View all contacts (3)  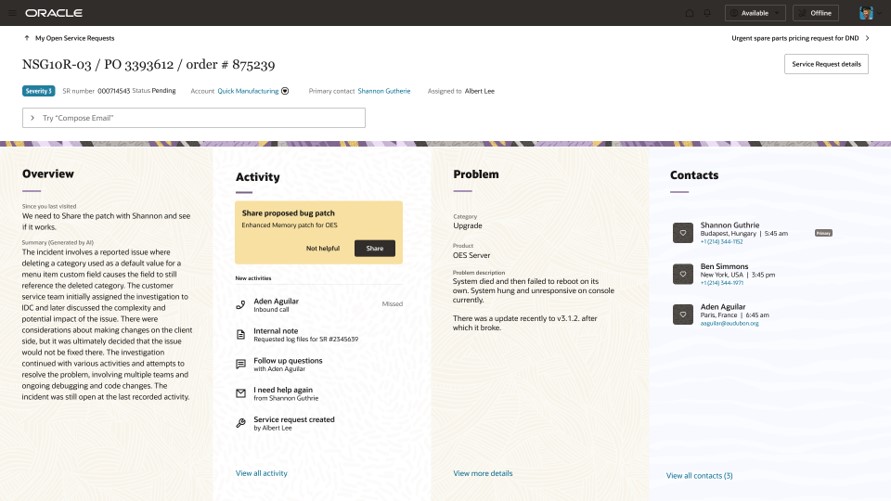(699, 475)
